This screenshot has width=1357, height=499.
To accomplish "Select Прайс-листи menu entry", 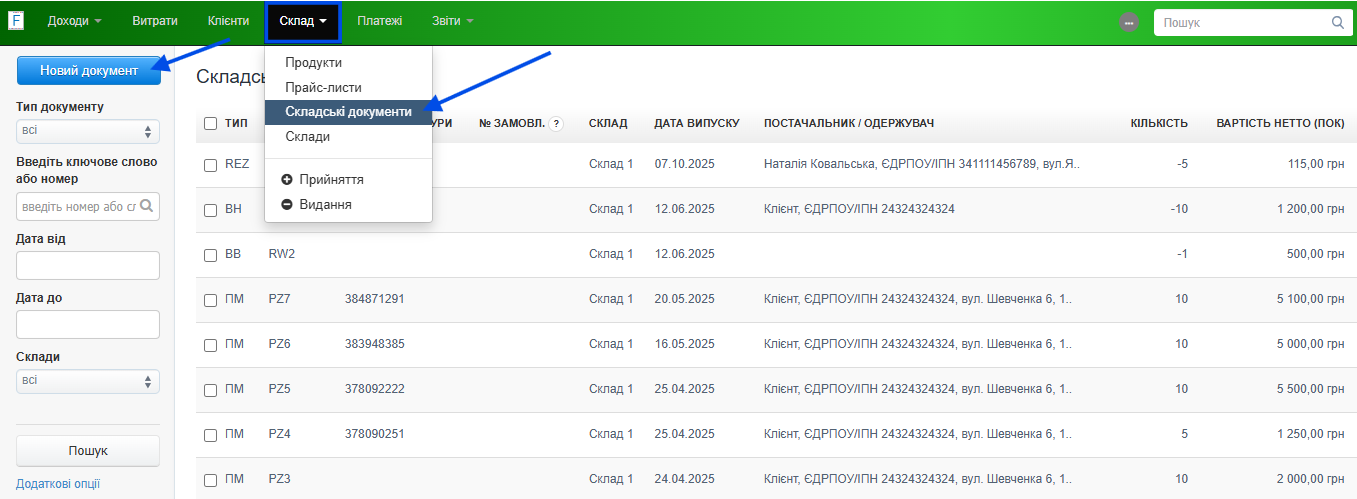I will 323,88.
